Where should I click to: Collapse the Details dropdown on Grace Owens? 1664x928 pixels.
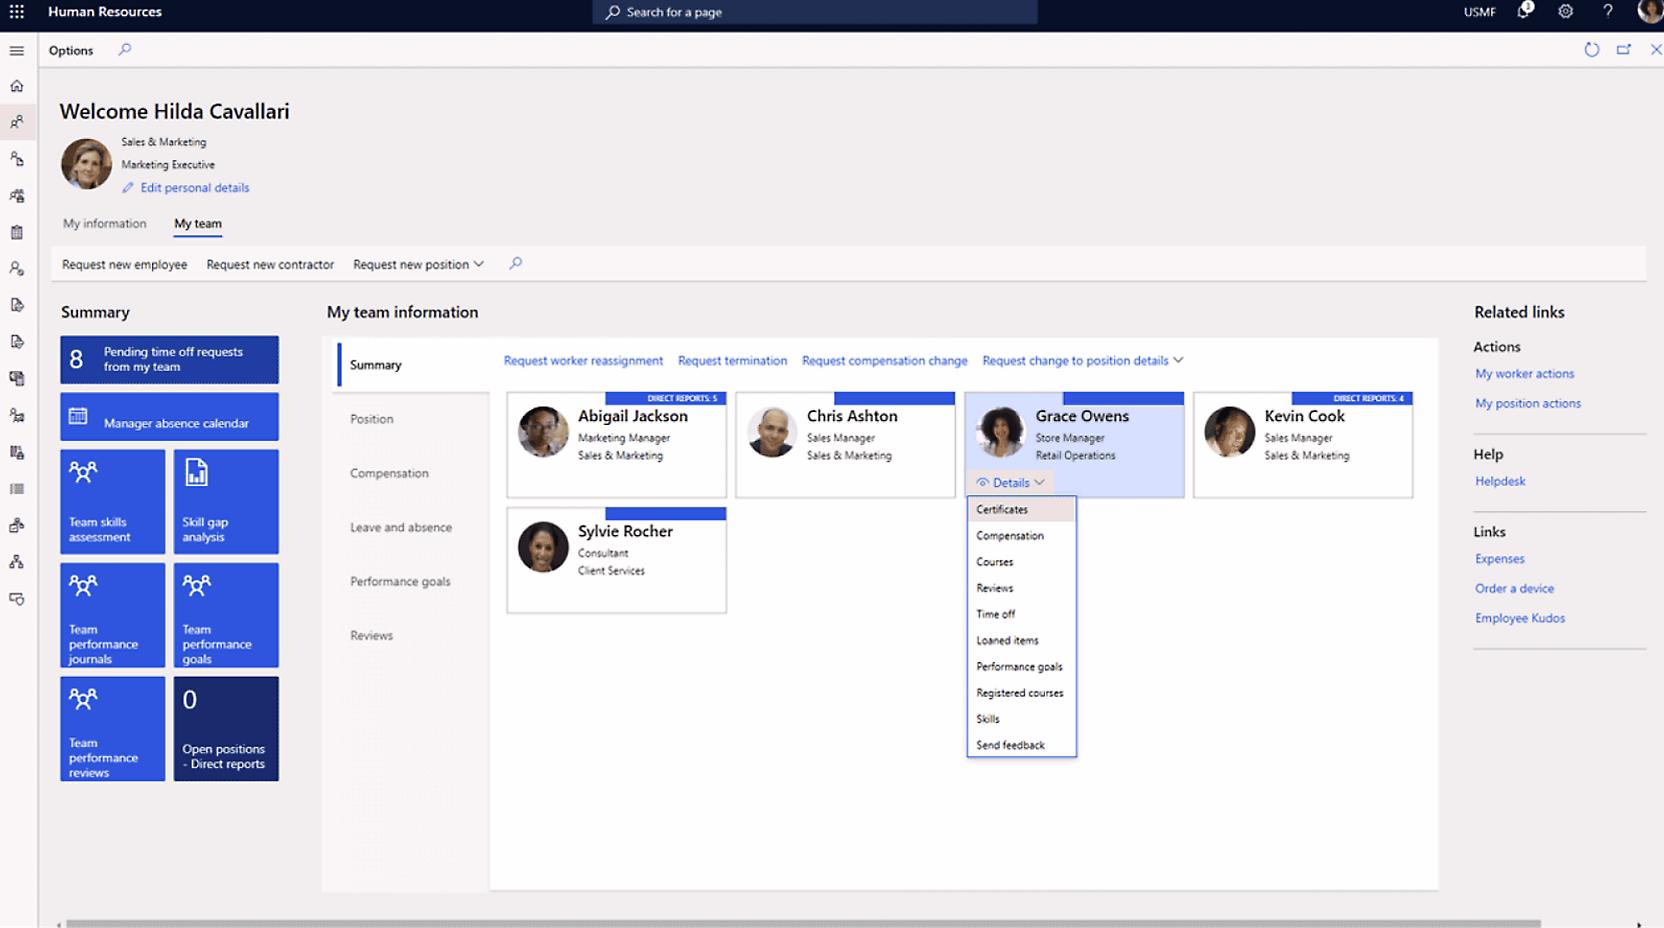tap(1011, 483)
